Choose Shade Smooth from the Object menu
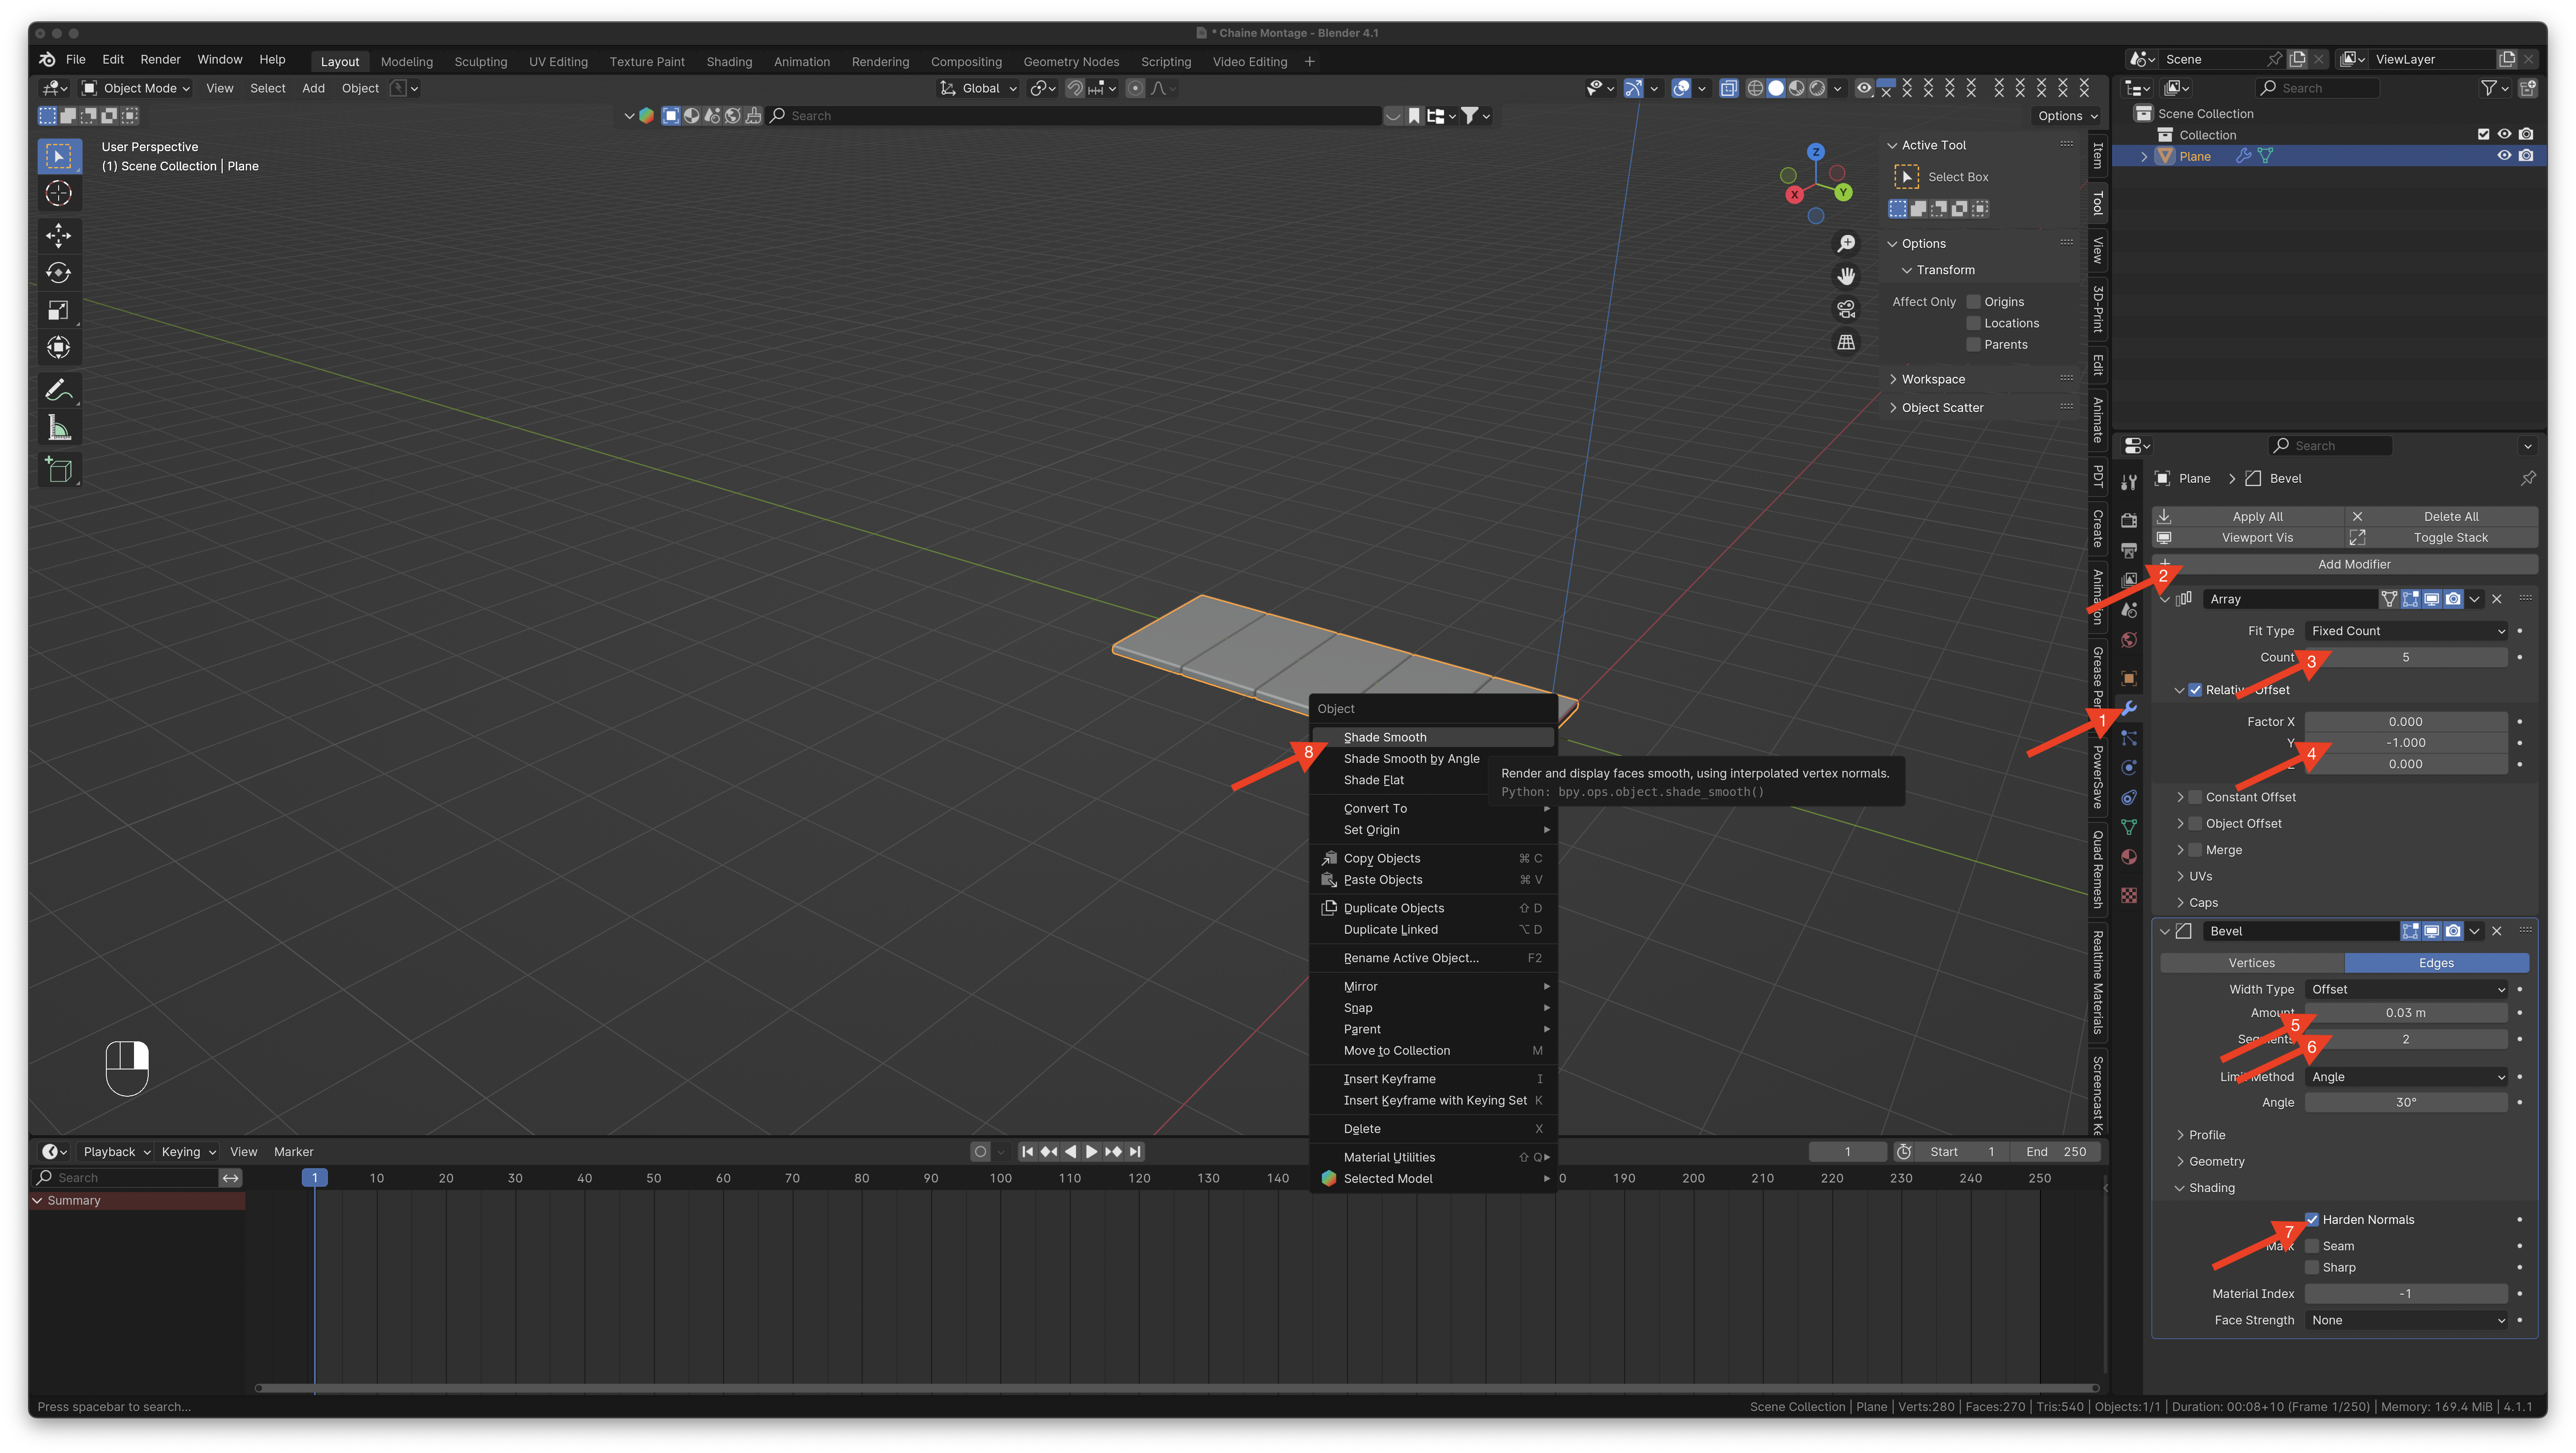Viewport: 2576px width, 1453px height. 1433,737
